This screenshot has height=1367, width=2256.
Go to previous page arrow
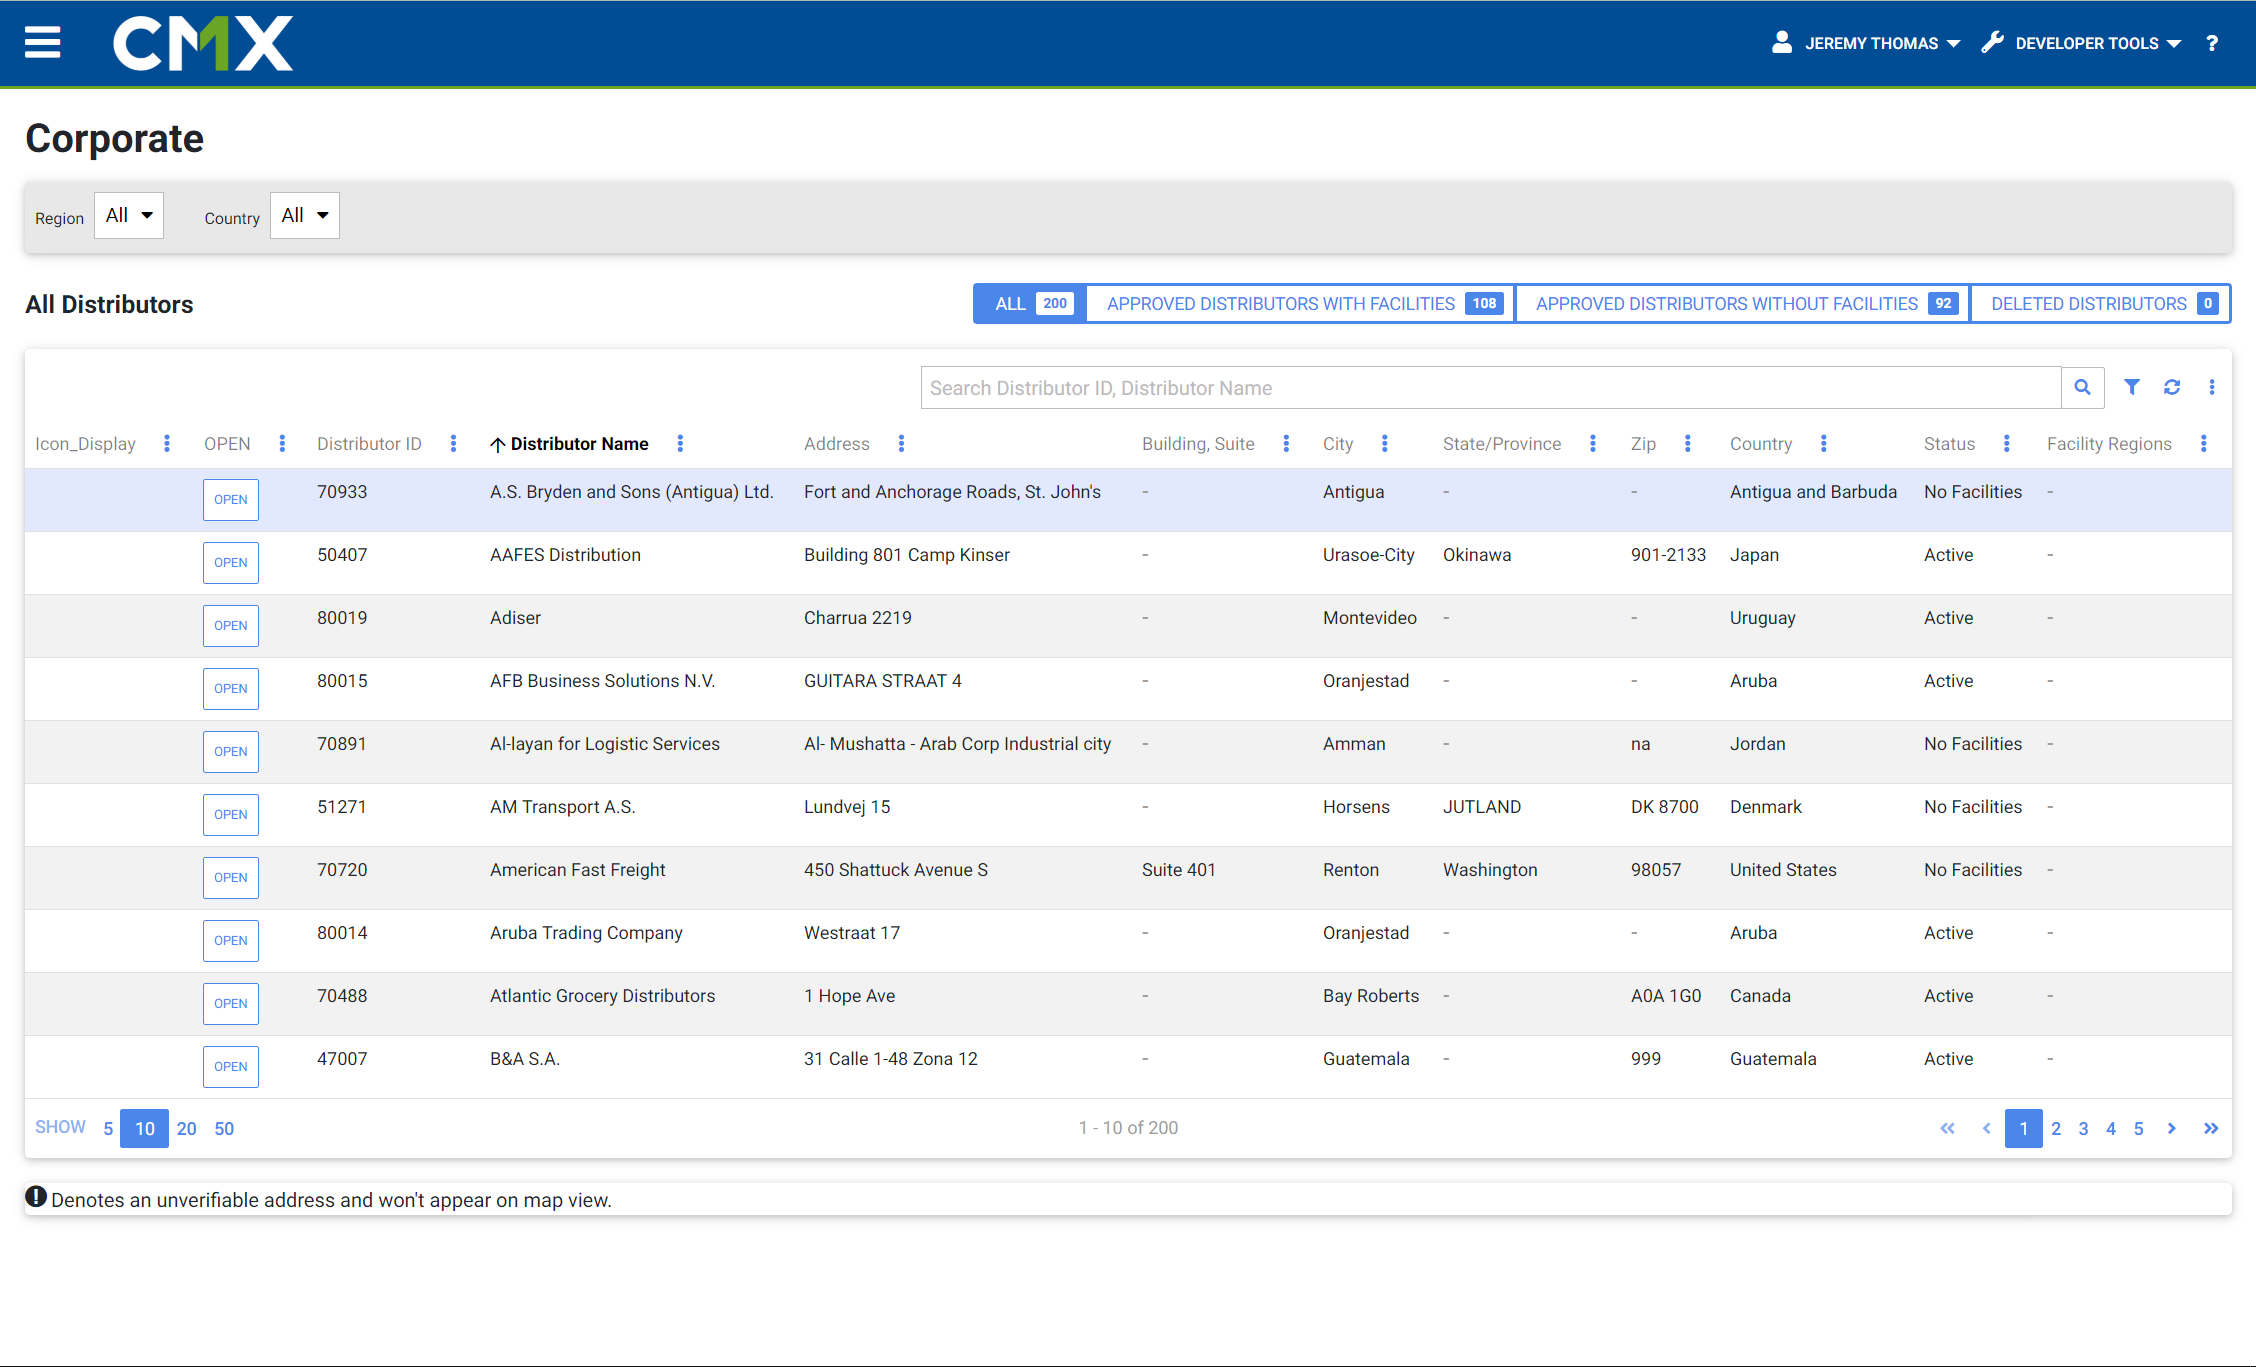pyautogui.click(x=1986, y=1129)
